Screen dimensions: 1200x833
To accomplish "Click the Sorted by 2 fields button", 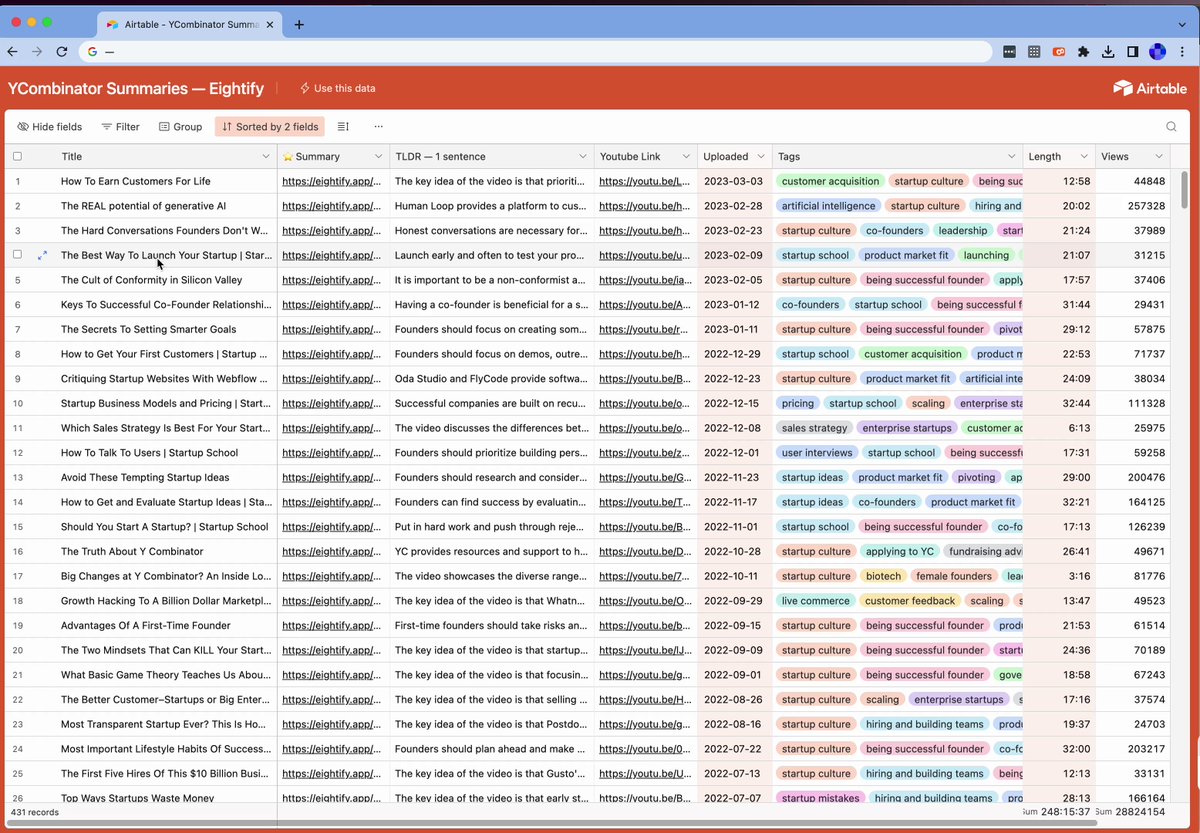I will (x=269, y=126).
